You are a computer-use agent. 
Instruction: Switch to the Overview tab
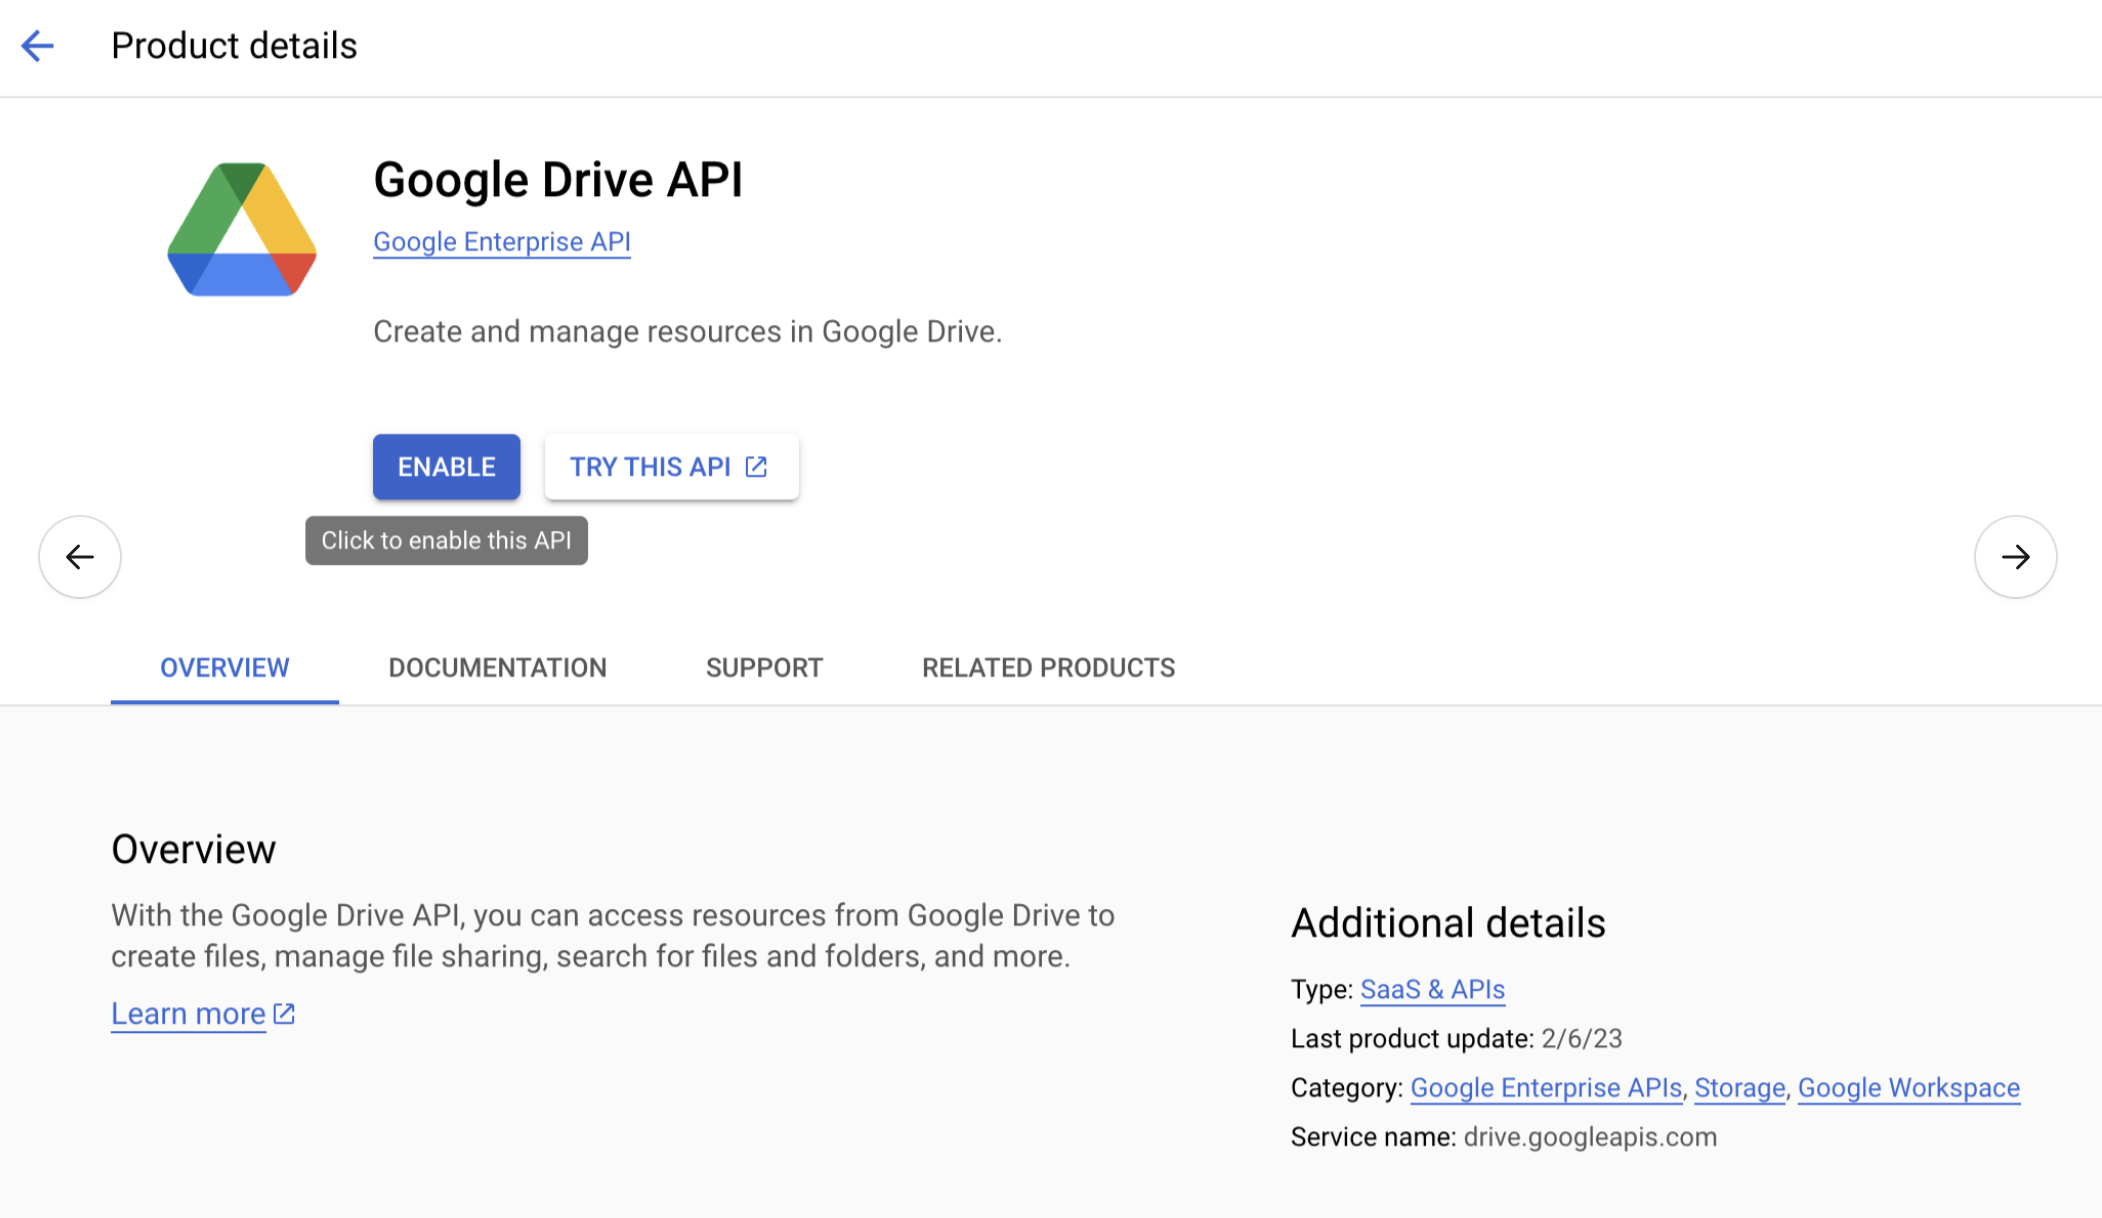pos(225,668)
